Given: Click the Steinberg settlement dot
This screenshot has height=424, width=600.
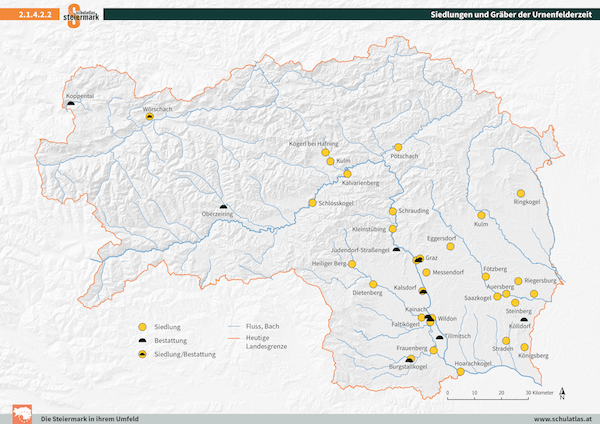Looking at the screenshot, I should pos(515,303).
